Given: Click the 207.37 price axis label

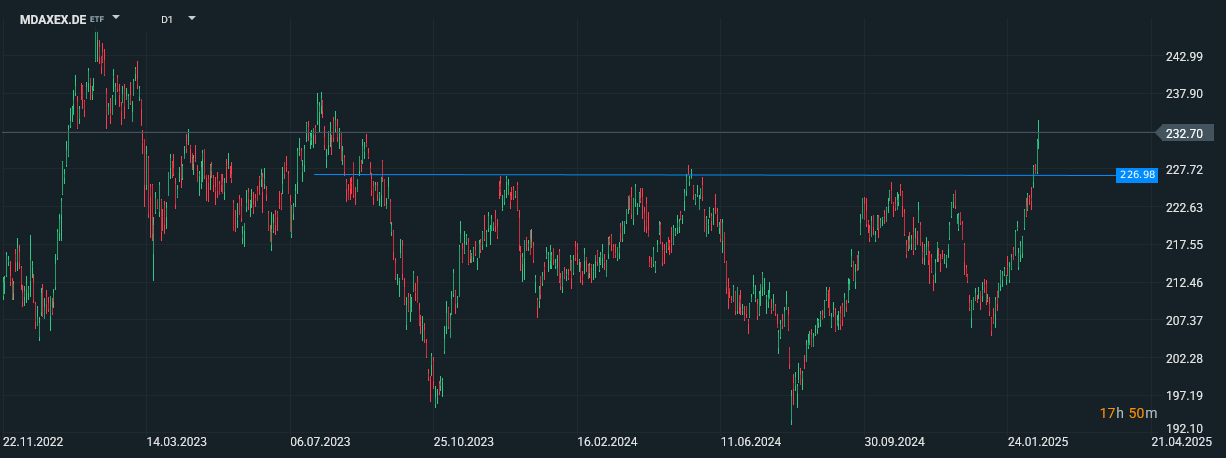Looking at the screenshot, I should [1184, 320].
